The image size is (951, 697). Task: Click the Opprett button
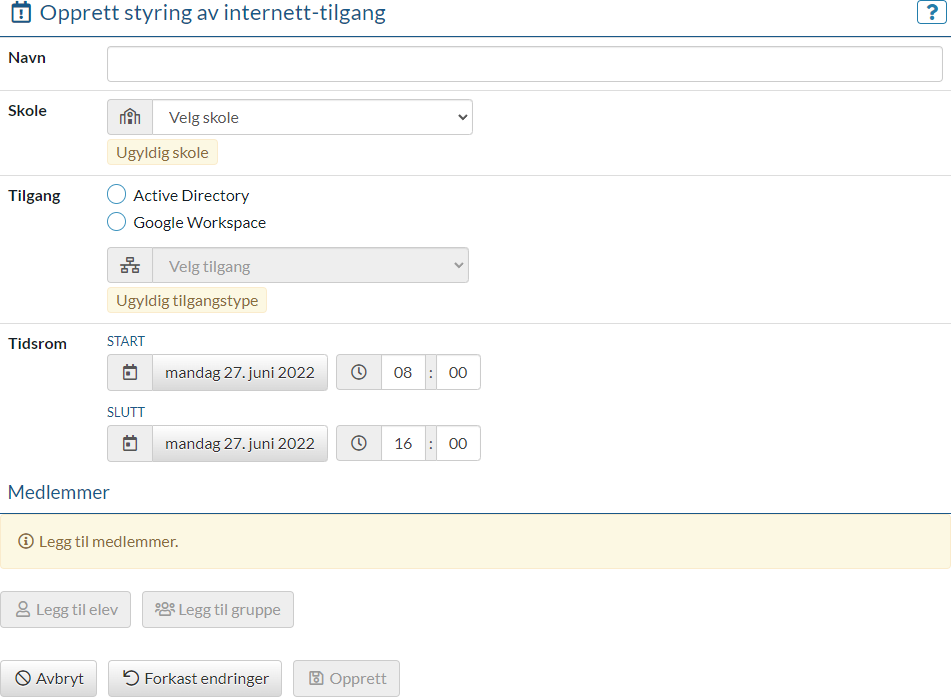coord(346,678)
